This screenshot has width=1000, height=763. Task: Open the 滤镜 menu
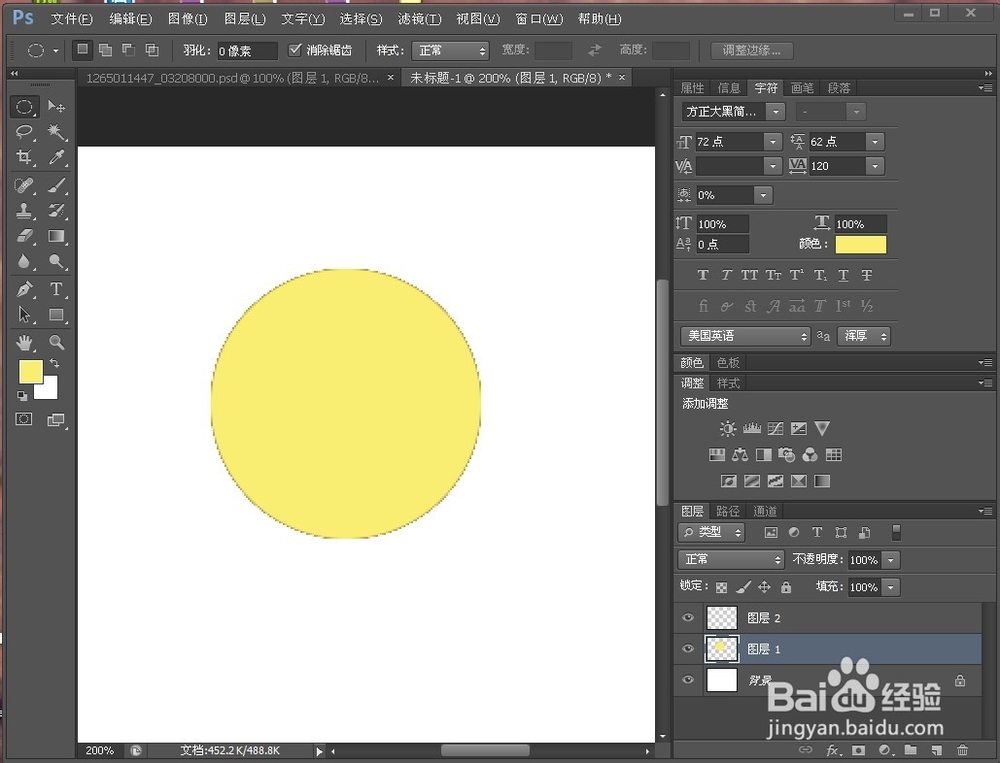[419, 19]
